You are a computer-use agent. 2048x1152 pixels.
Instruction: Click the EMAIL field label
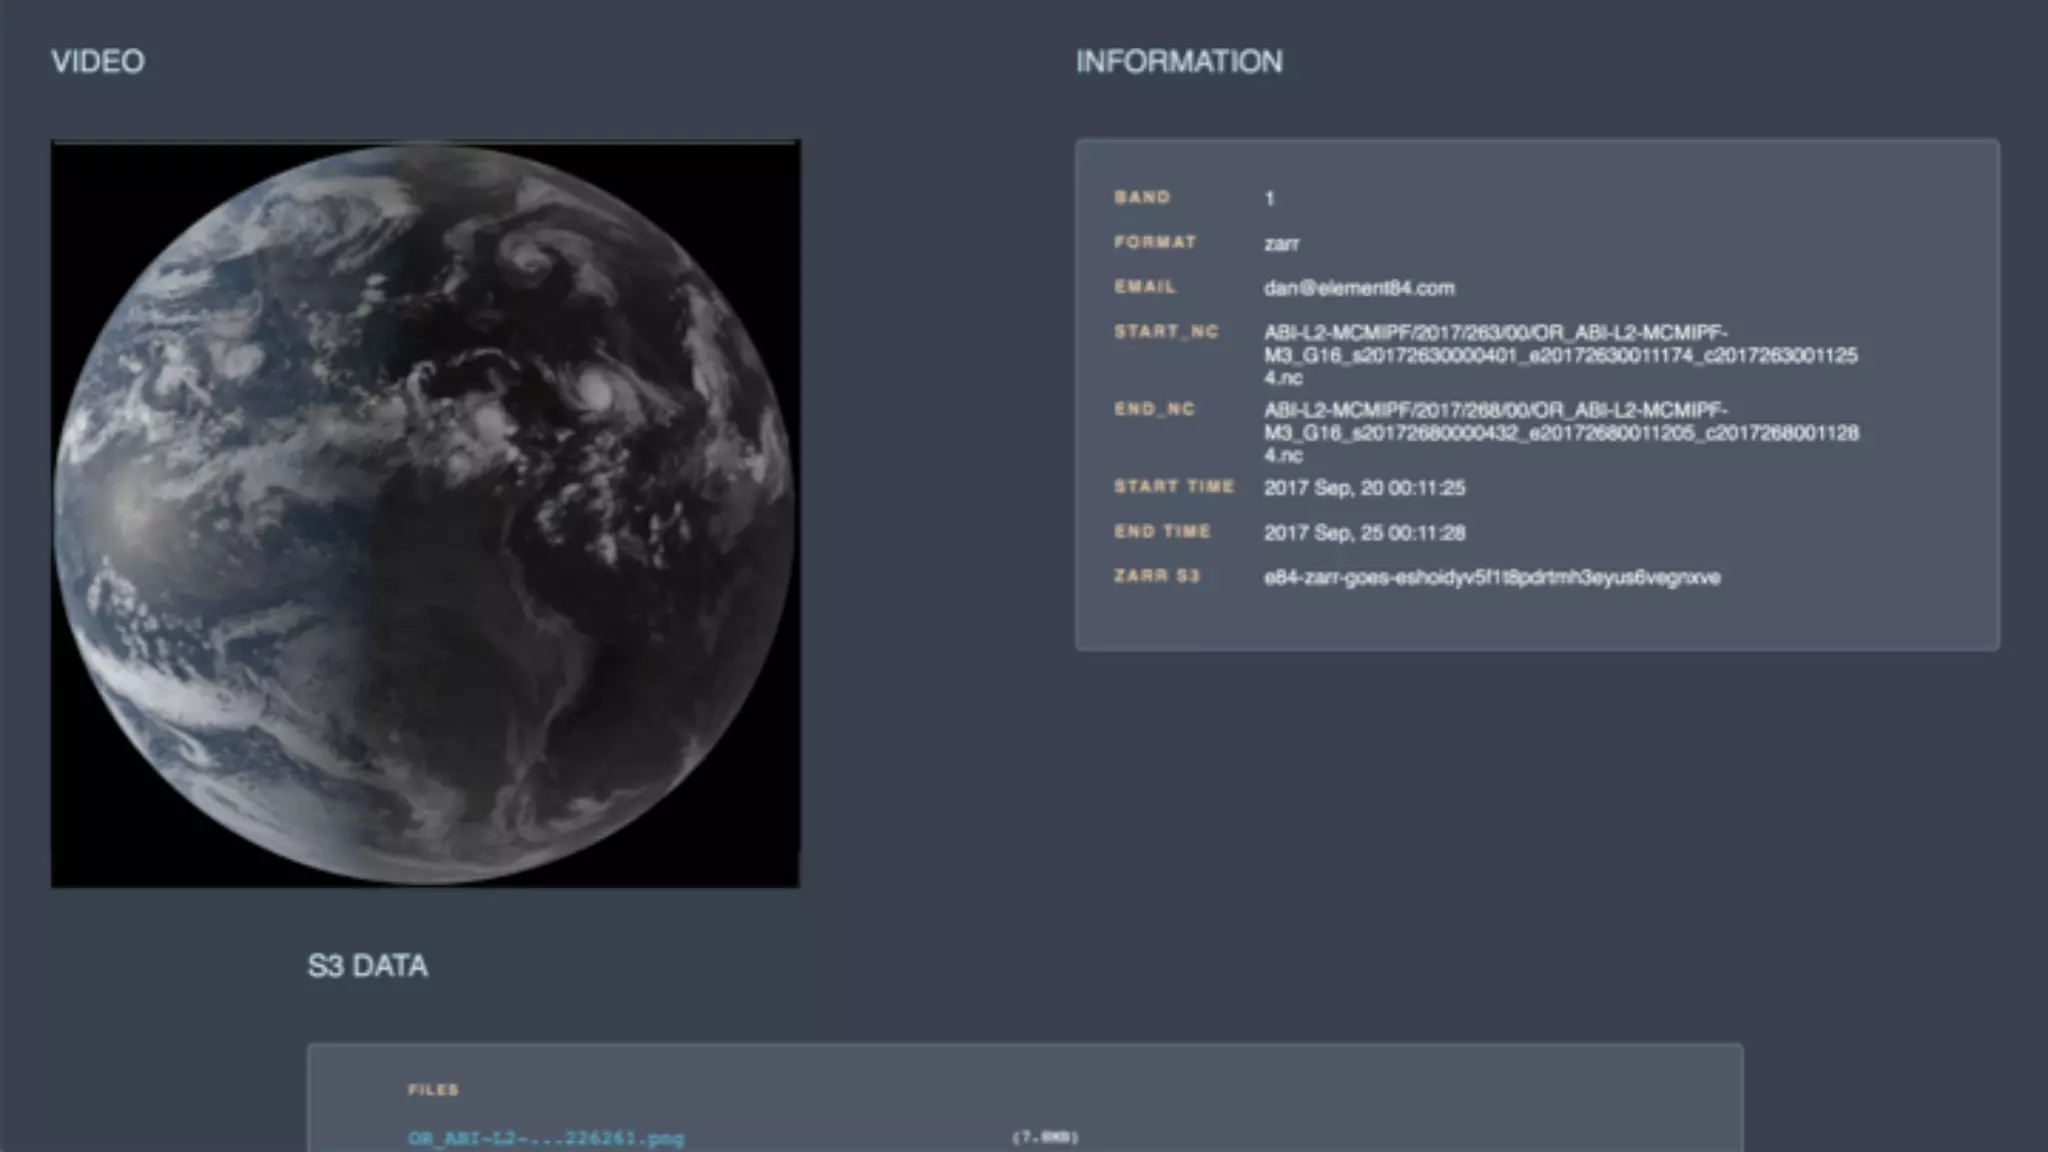[1145, 287]
